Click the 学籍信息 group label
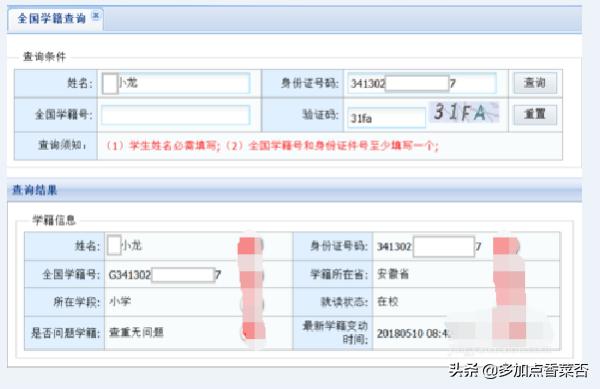The width and height of the screenshot is (600, 389). (54, 220)
